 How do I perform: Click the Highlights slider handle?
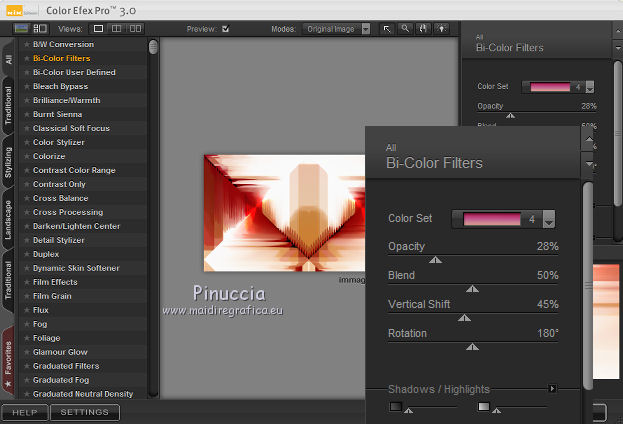click(x=496, y=410)
